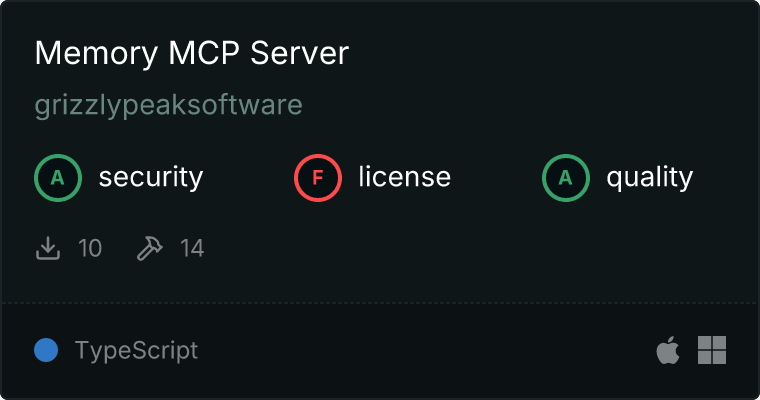Click the letter F inside license badge
Image resolution: width=760 pixels, height=400 pixels.
click(318, 178)
